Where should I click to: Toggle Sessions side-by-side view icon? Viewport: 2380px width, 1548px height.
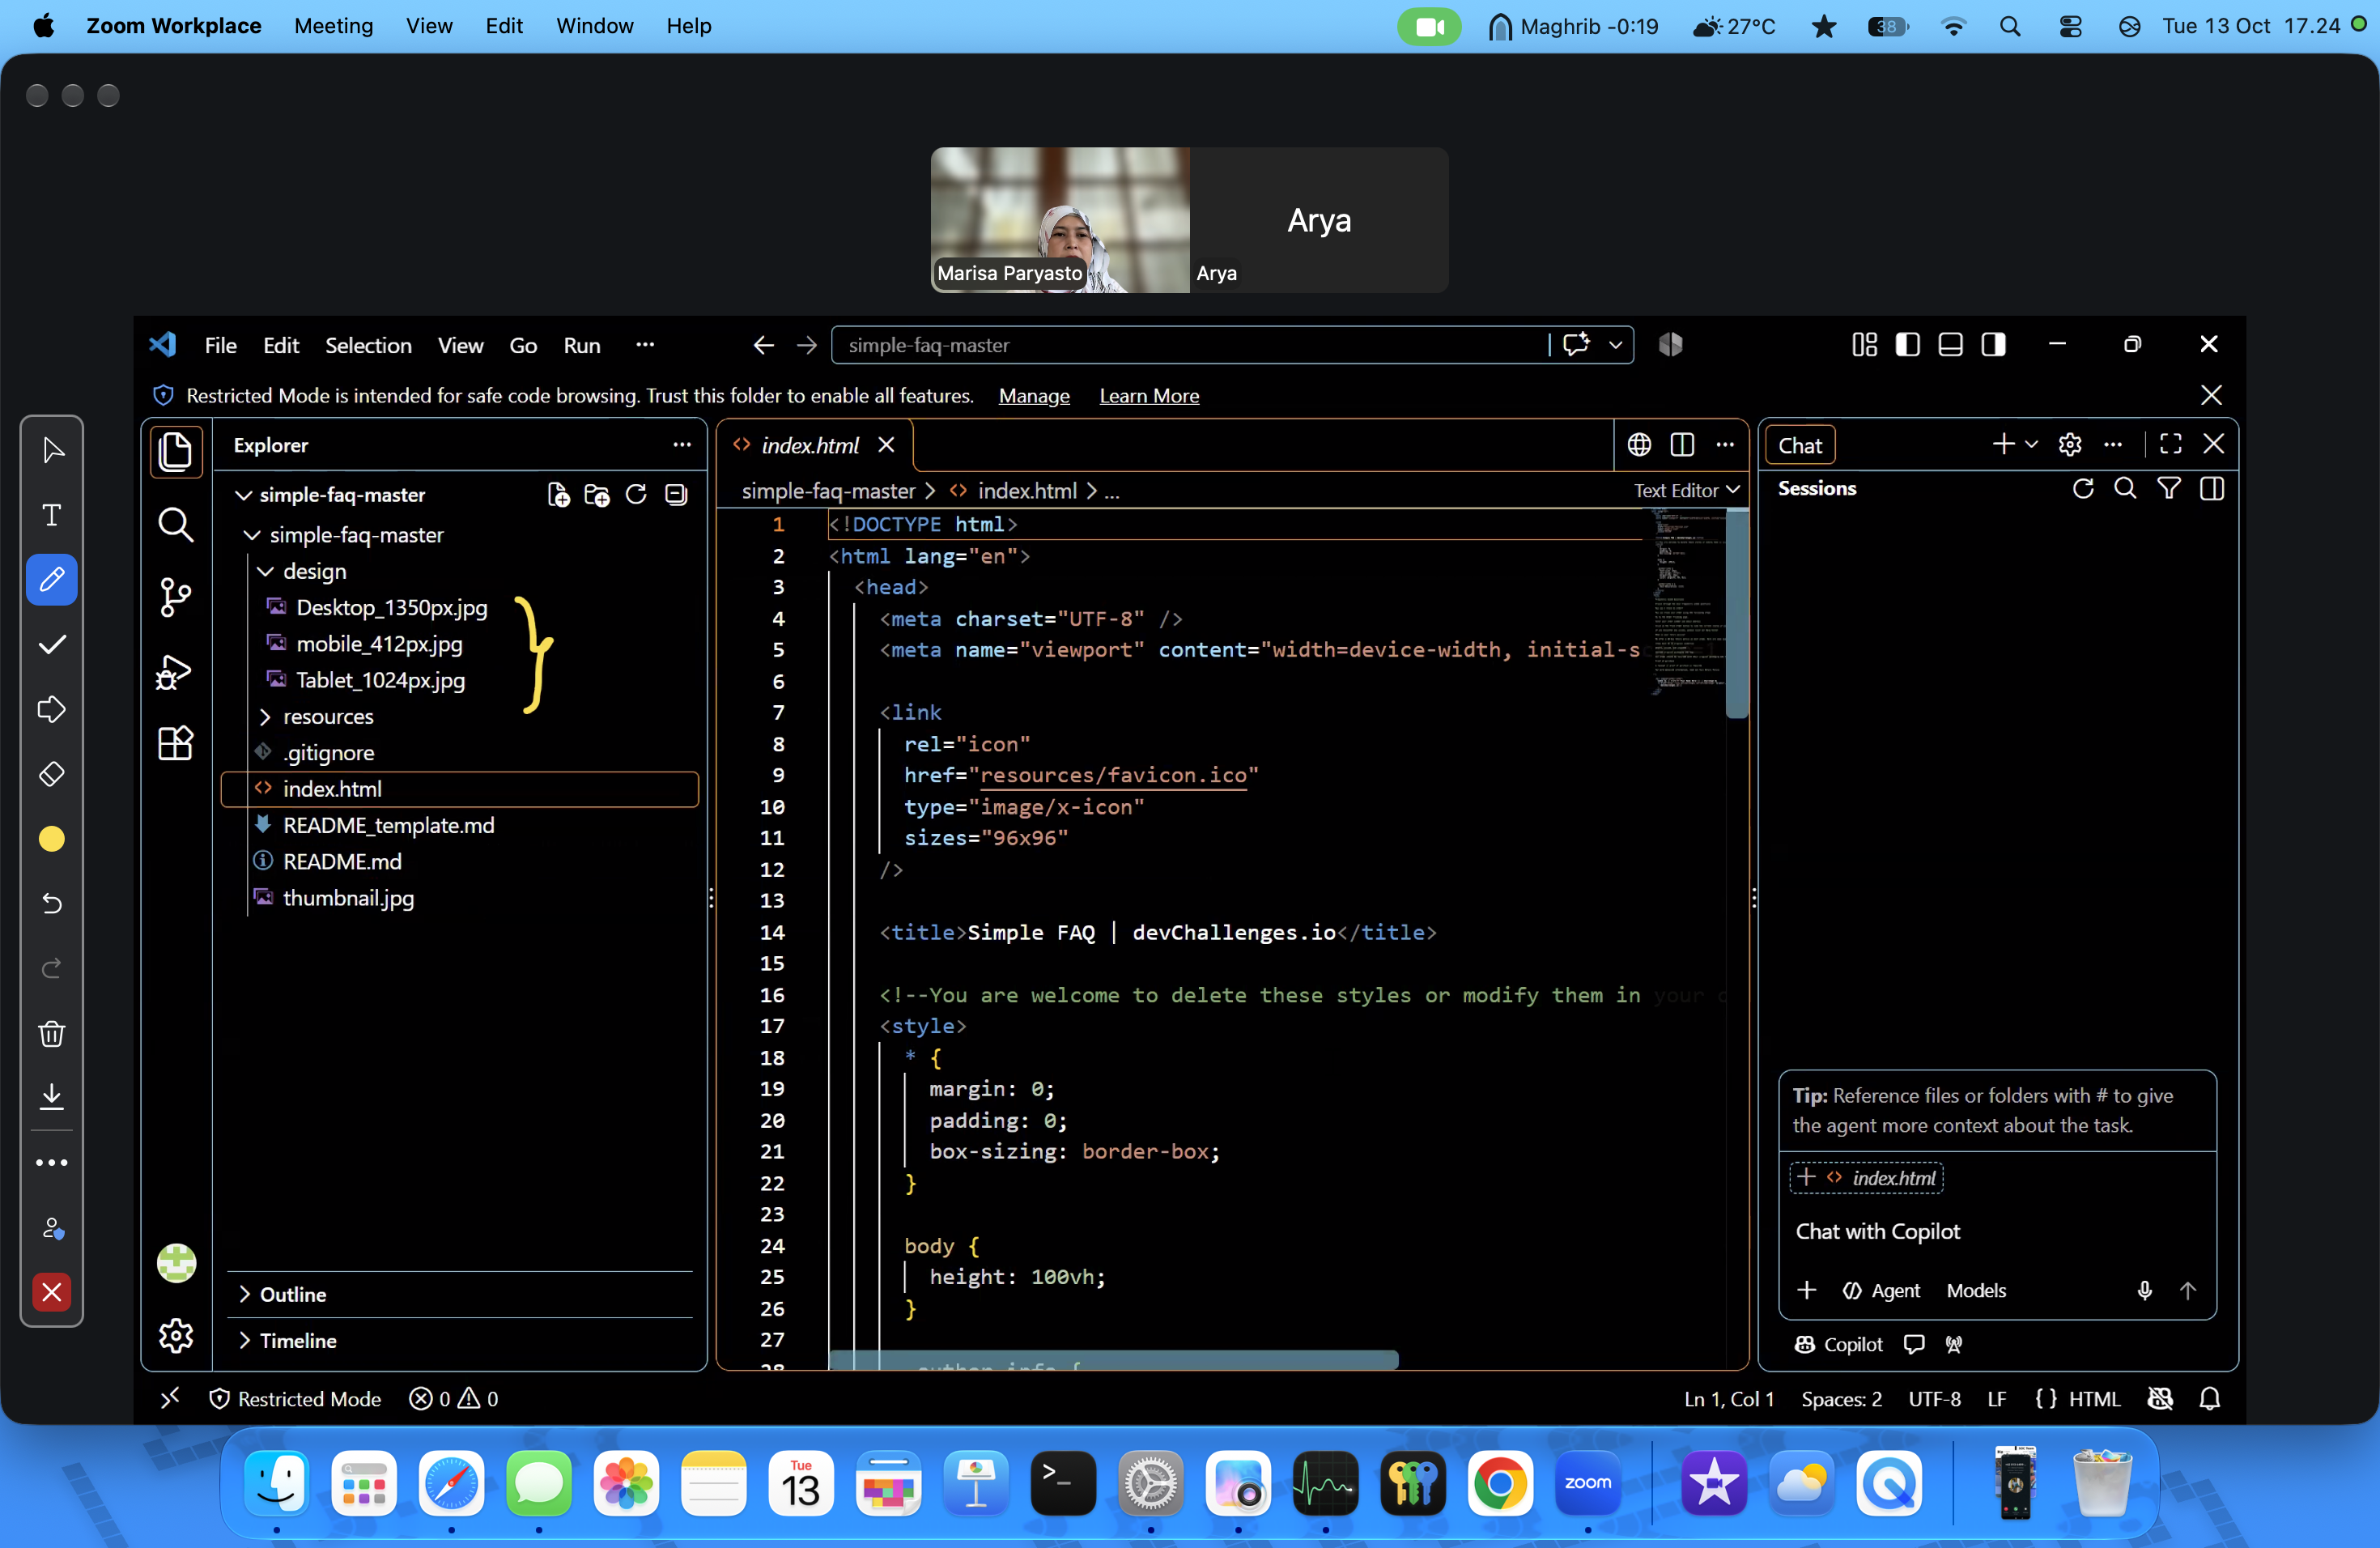[x=2212, y=489]
